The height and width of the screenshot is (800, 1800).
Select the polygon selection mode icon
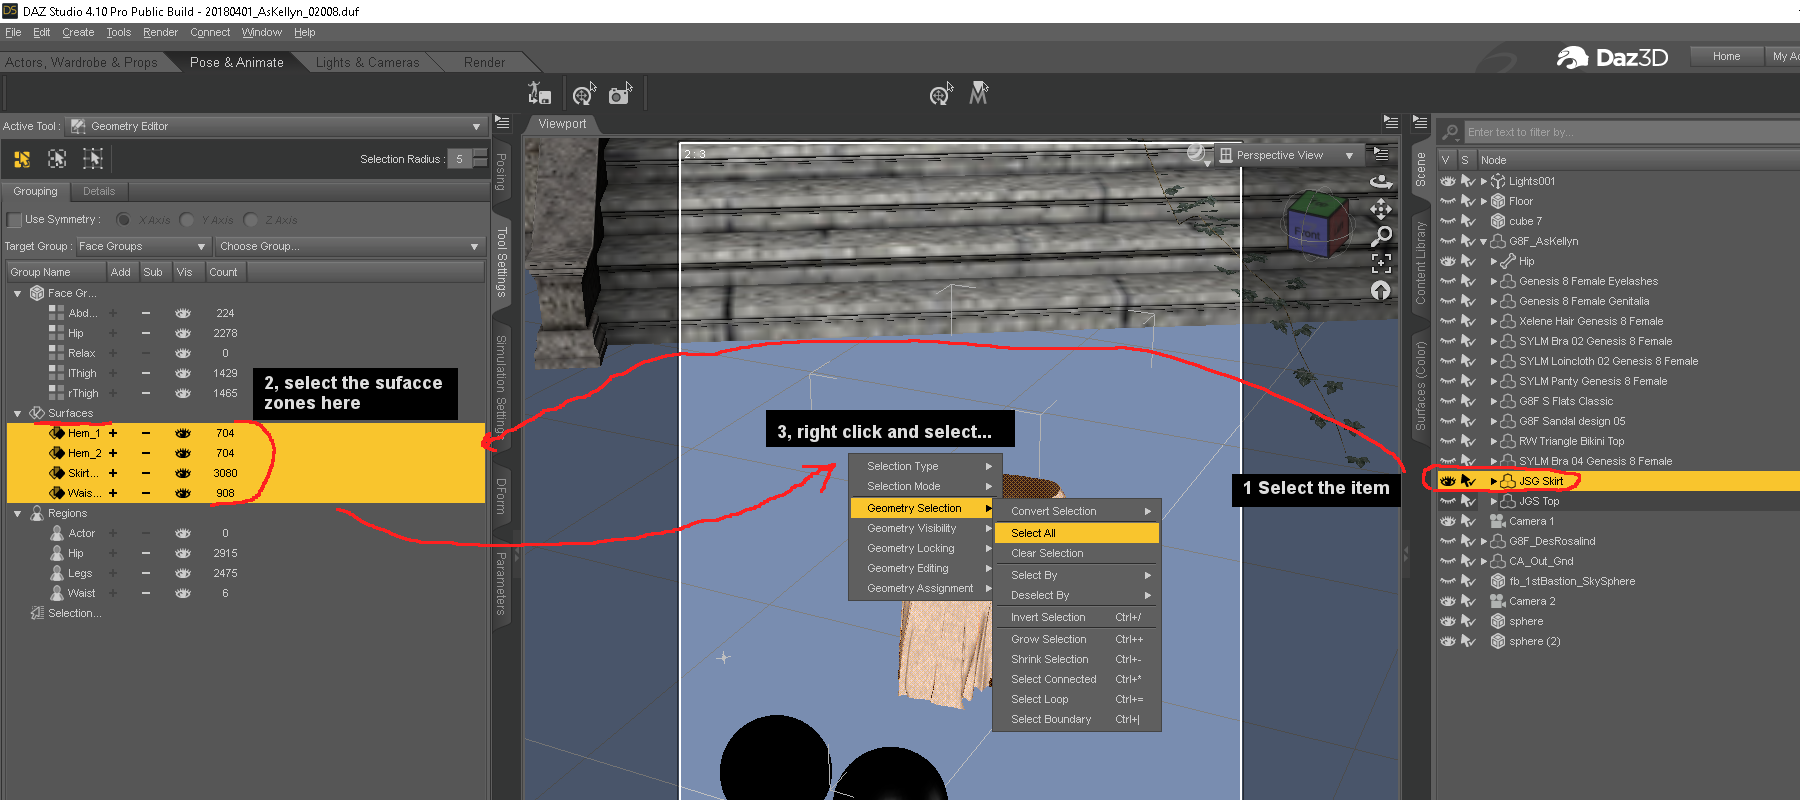(x=22, y=159)
